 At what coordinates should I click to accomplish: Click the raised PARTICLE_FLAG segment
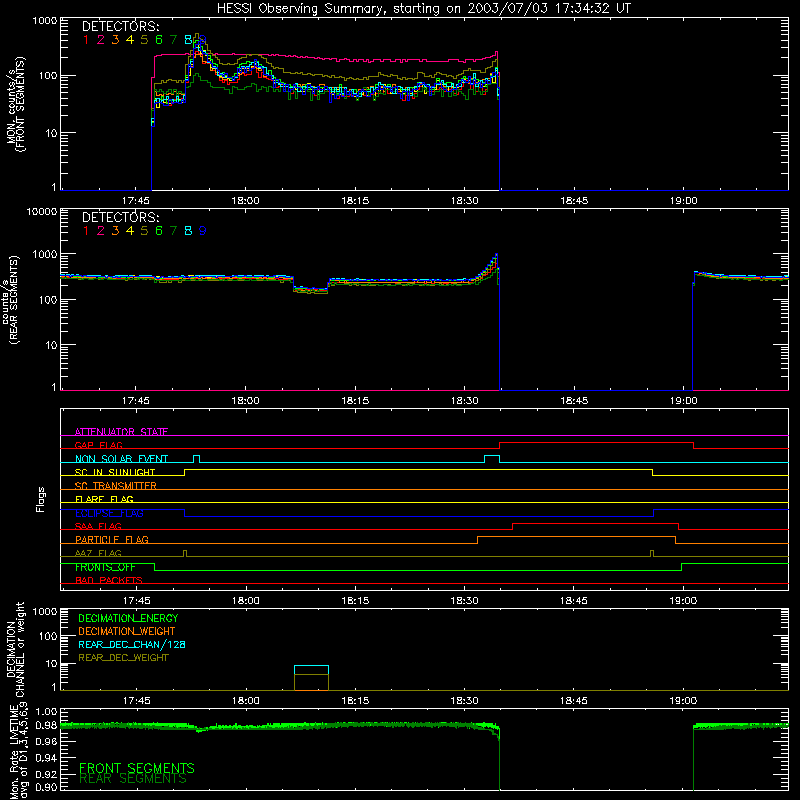577,537
